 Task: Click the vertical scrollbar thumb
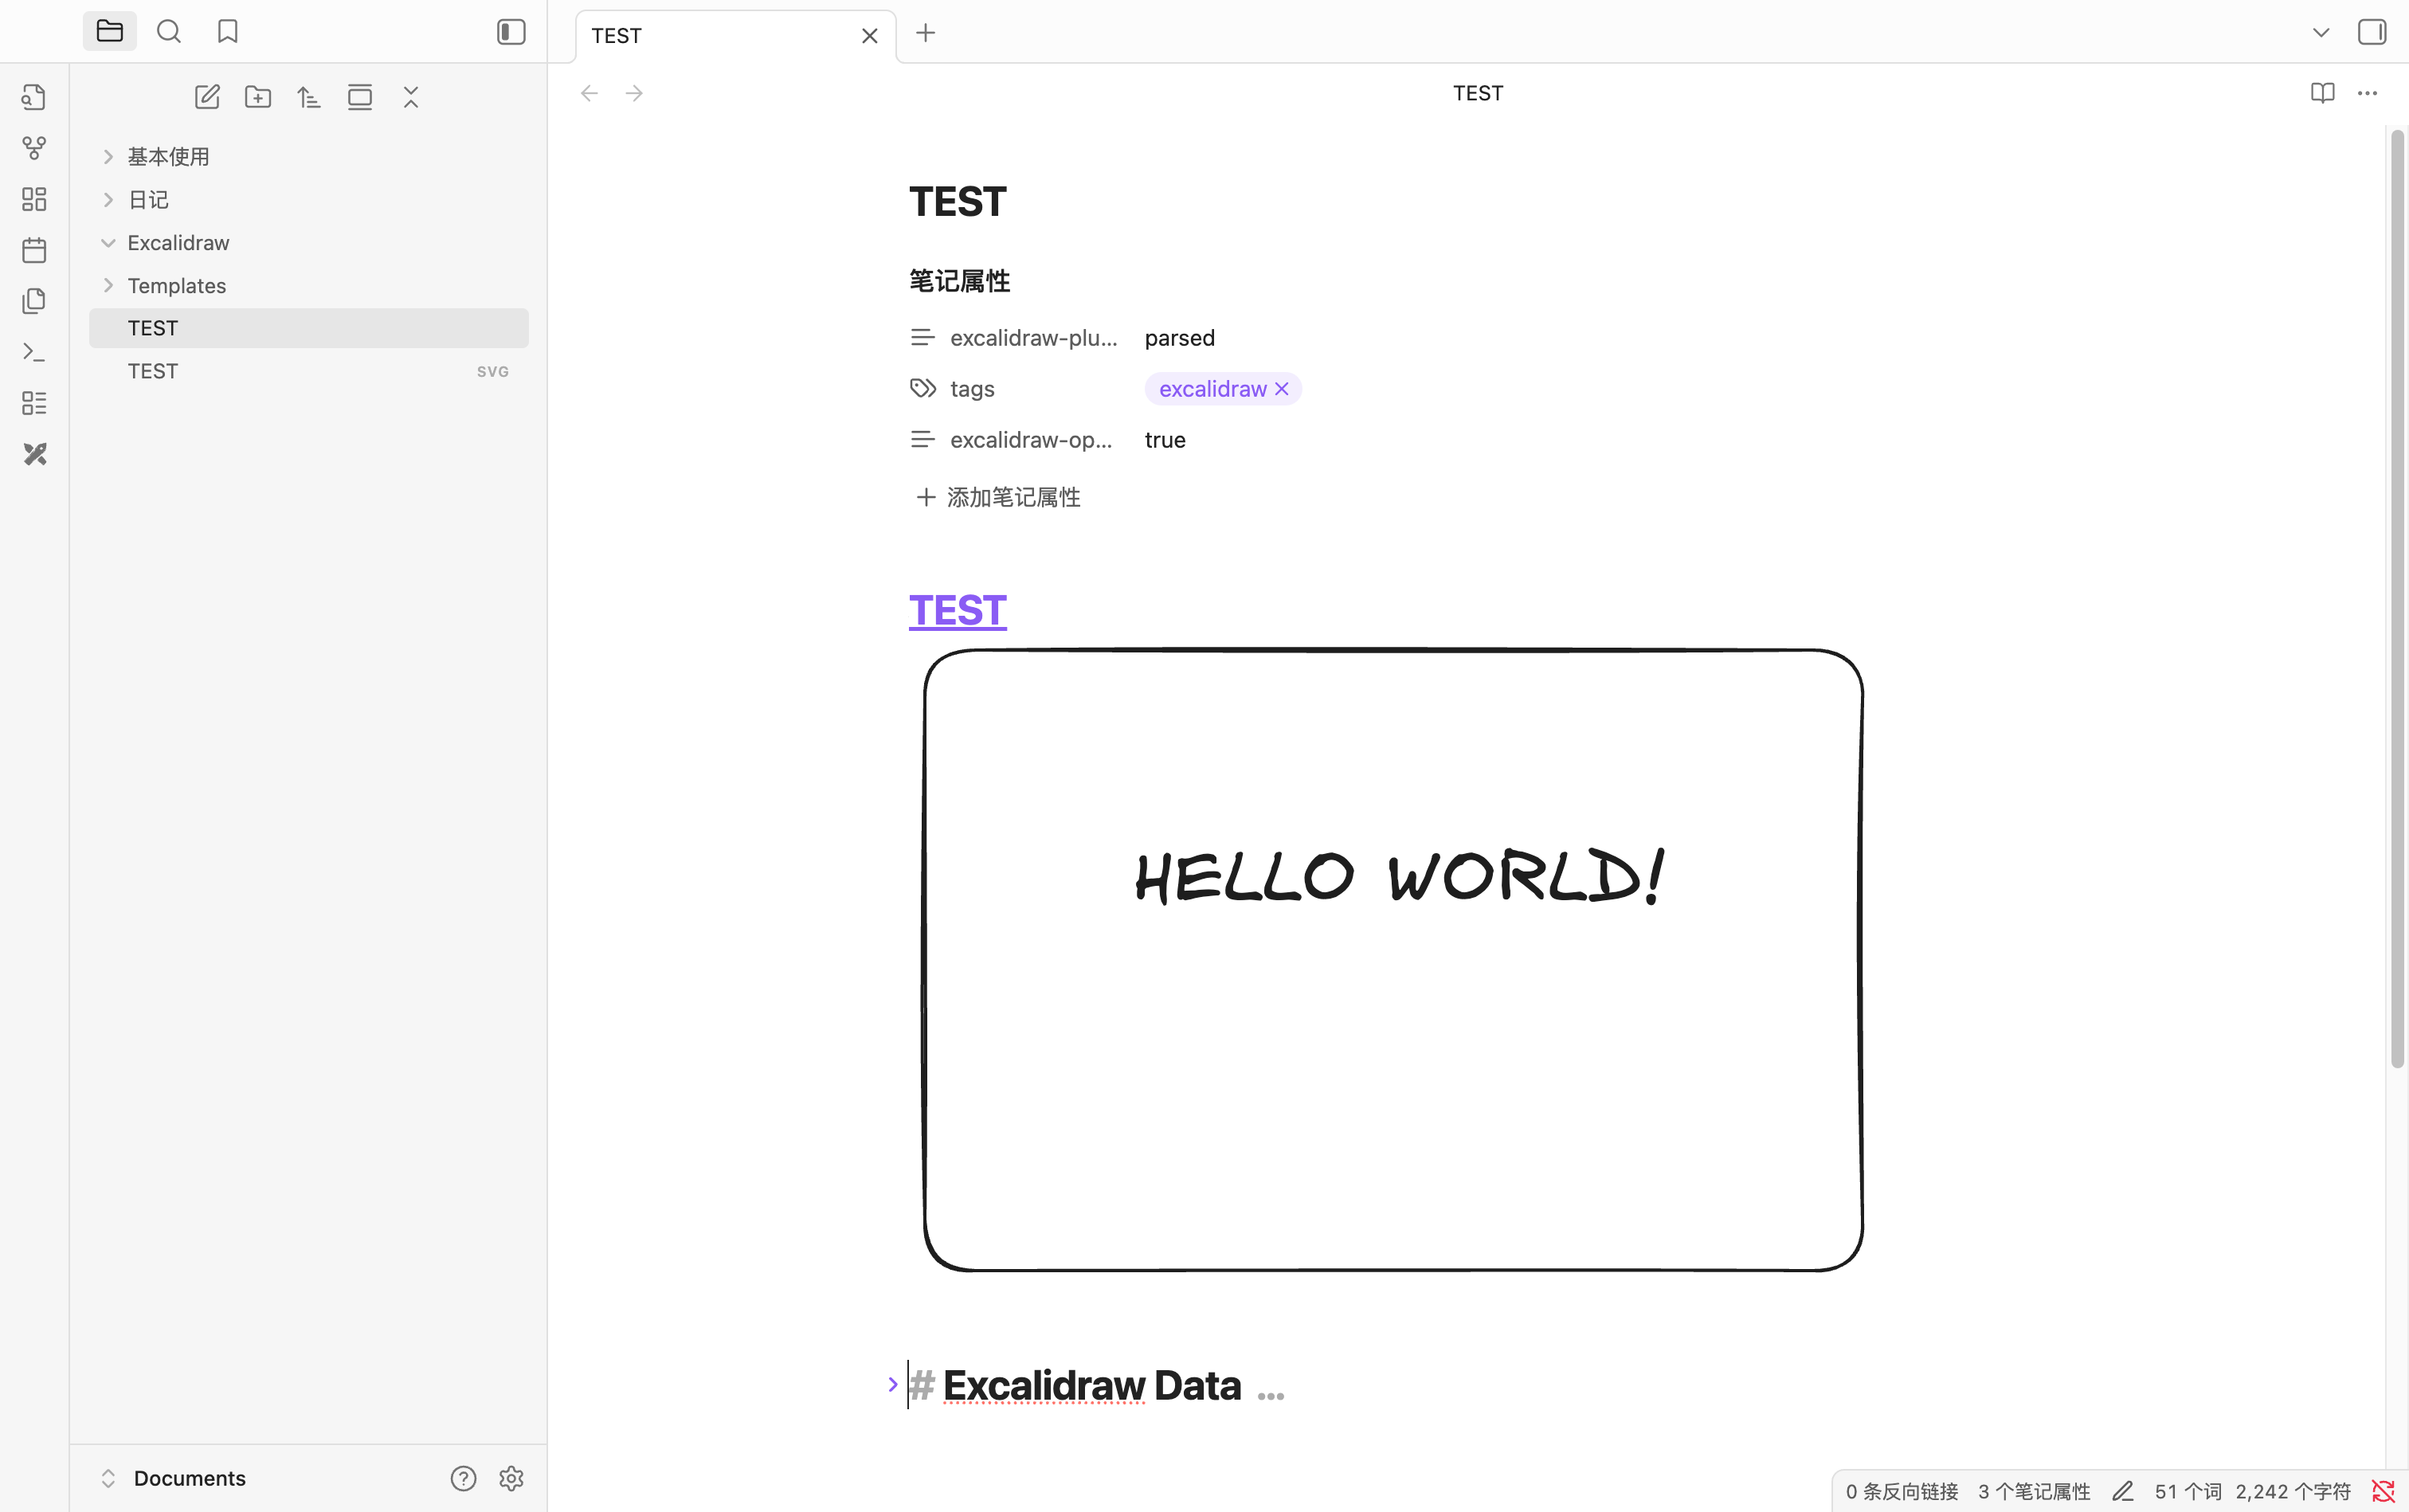(x=2396, y=600)
